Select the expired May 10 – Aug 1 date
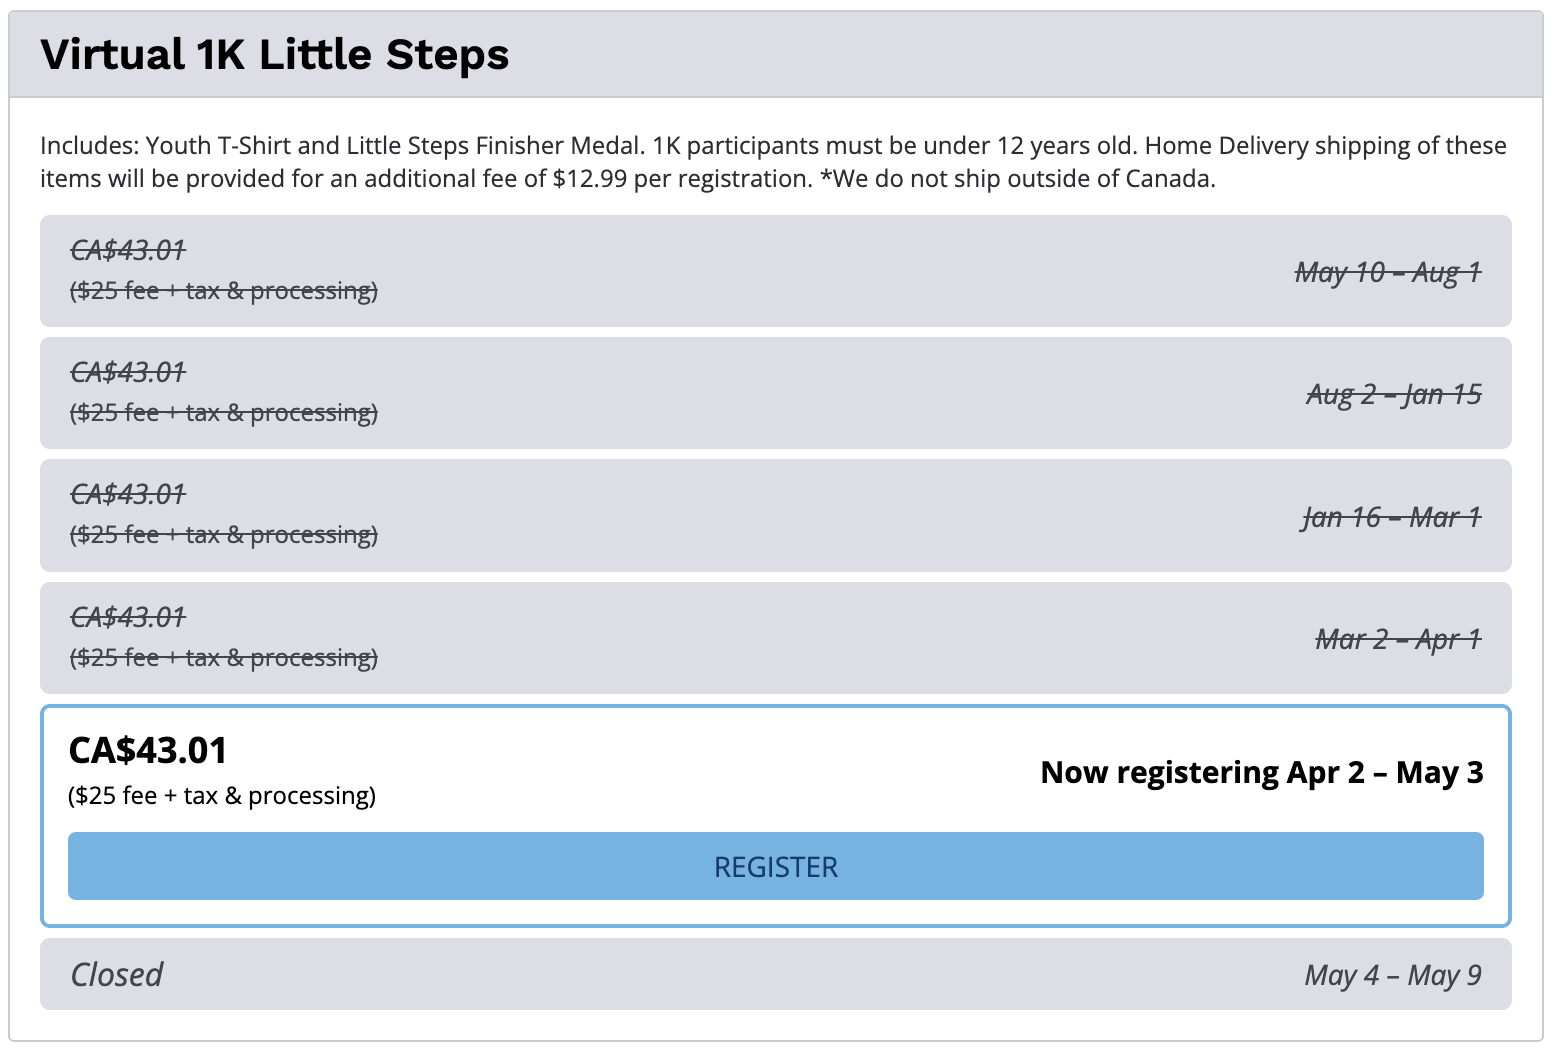Screen dimensions: 1554x1050 coord(1388,272)
